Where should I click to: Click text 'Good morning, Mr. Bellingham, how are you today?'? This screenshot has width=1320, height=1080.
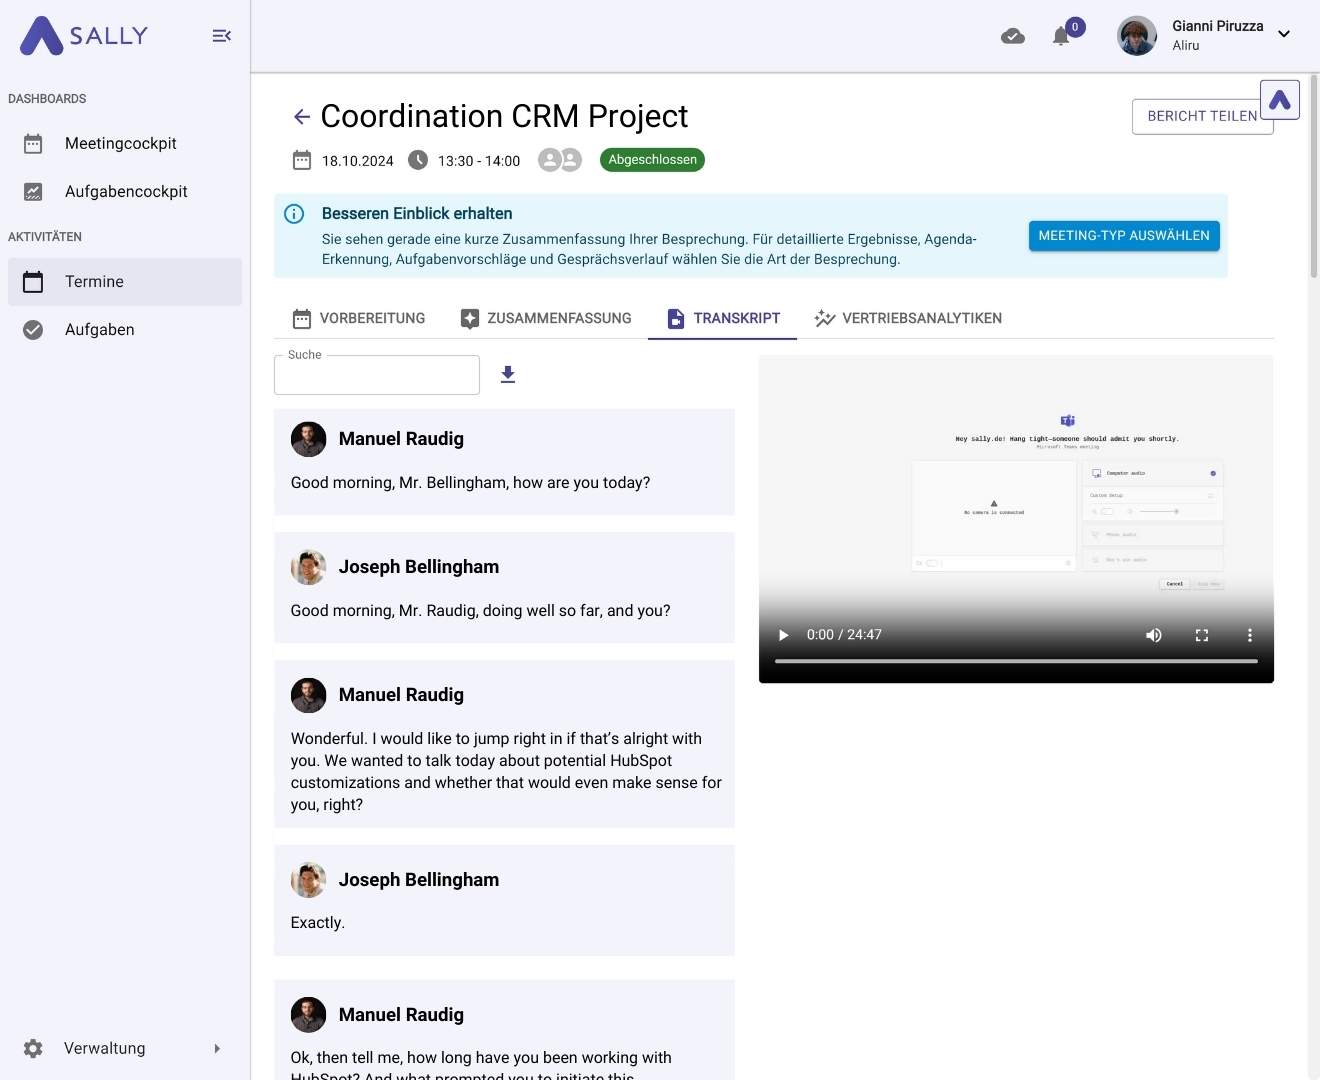pyautogui.click(x=470, y=483)
